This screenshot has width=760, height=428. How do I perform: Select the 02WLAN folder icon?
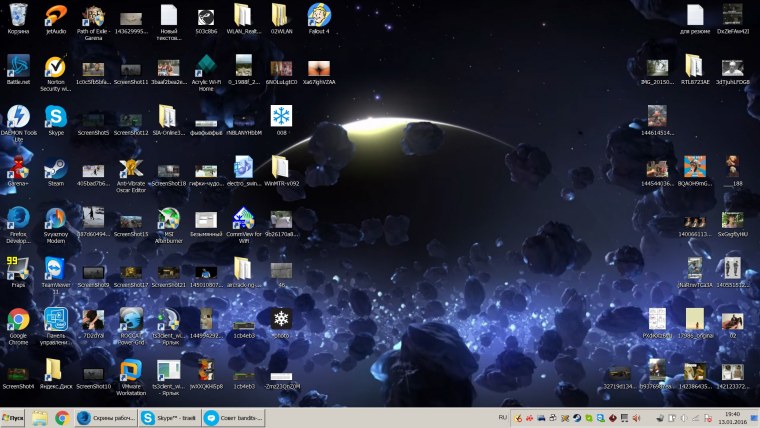(x=281, y=18)
